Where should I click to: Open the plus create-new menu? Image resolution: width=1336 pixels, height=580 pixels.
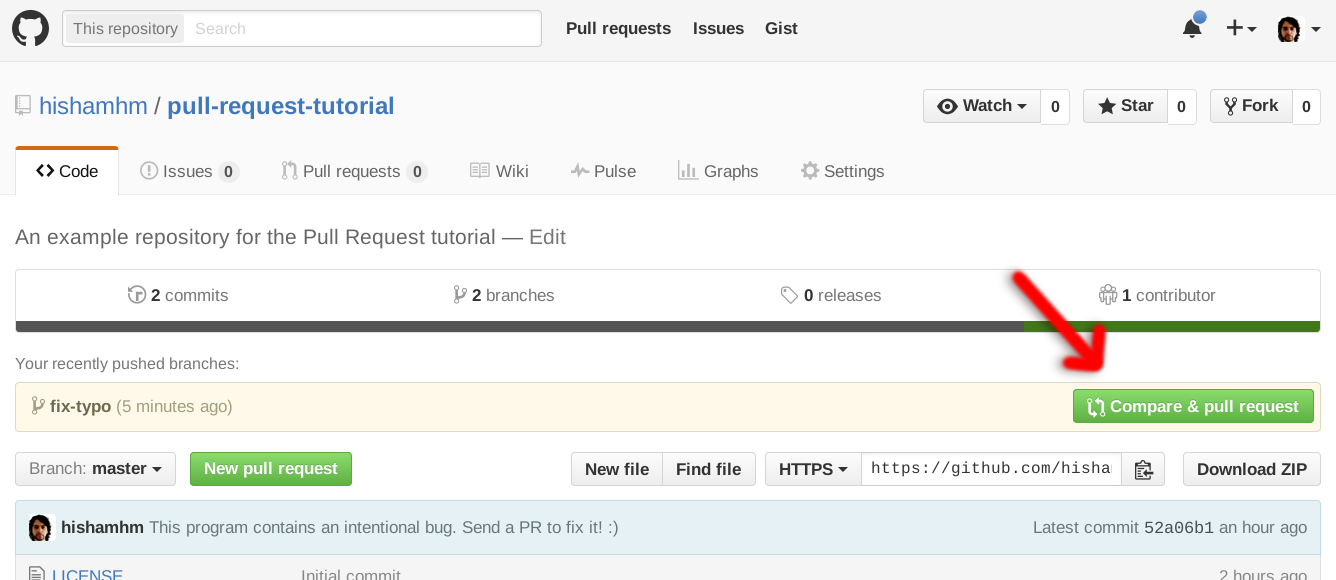tap(1241, 28)
